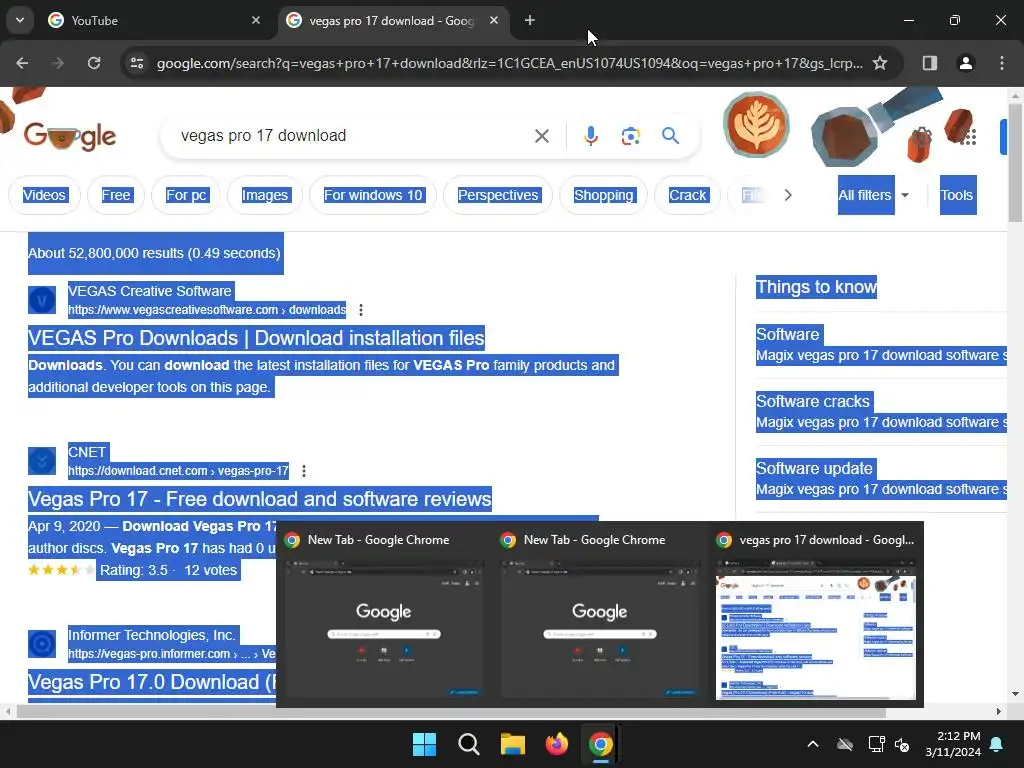1024x768 pixels.
Task: Open Chrome three-dot menu
Action: click(x=1002, y=63)
